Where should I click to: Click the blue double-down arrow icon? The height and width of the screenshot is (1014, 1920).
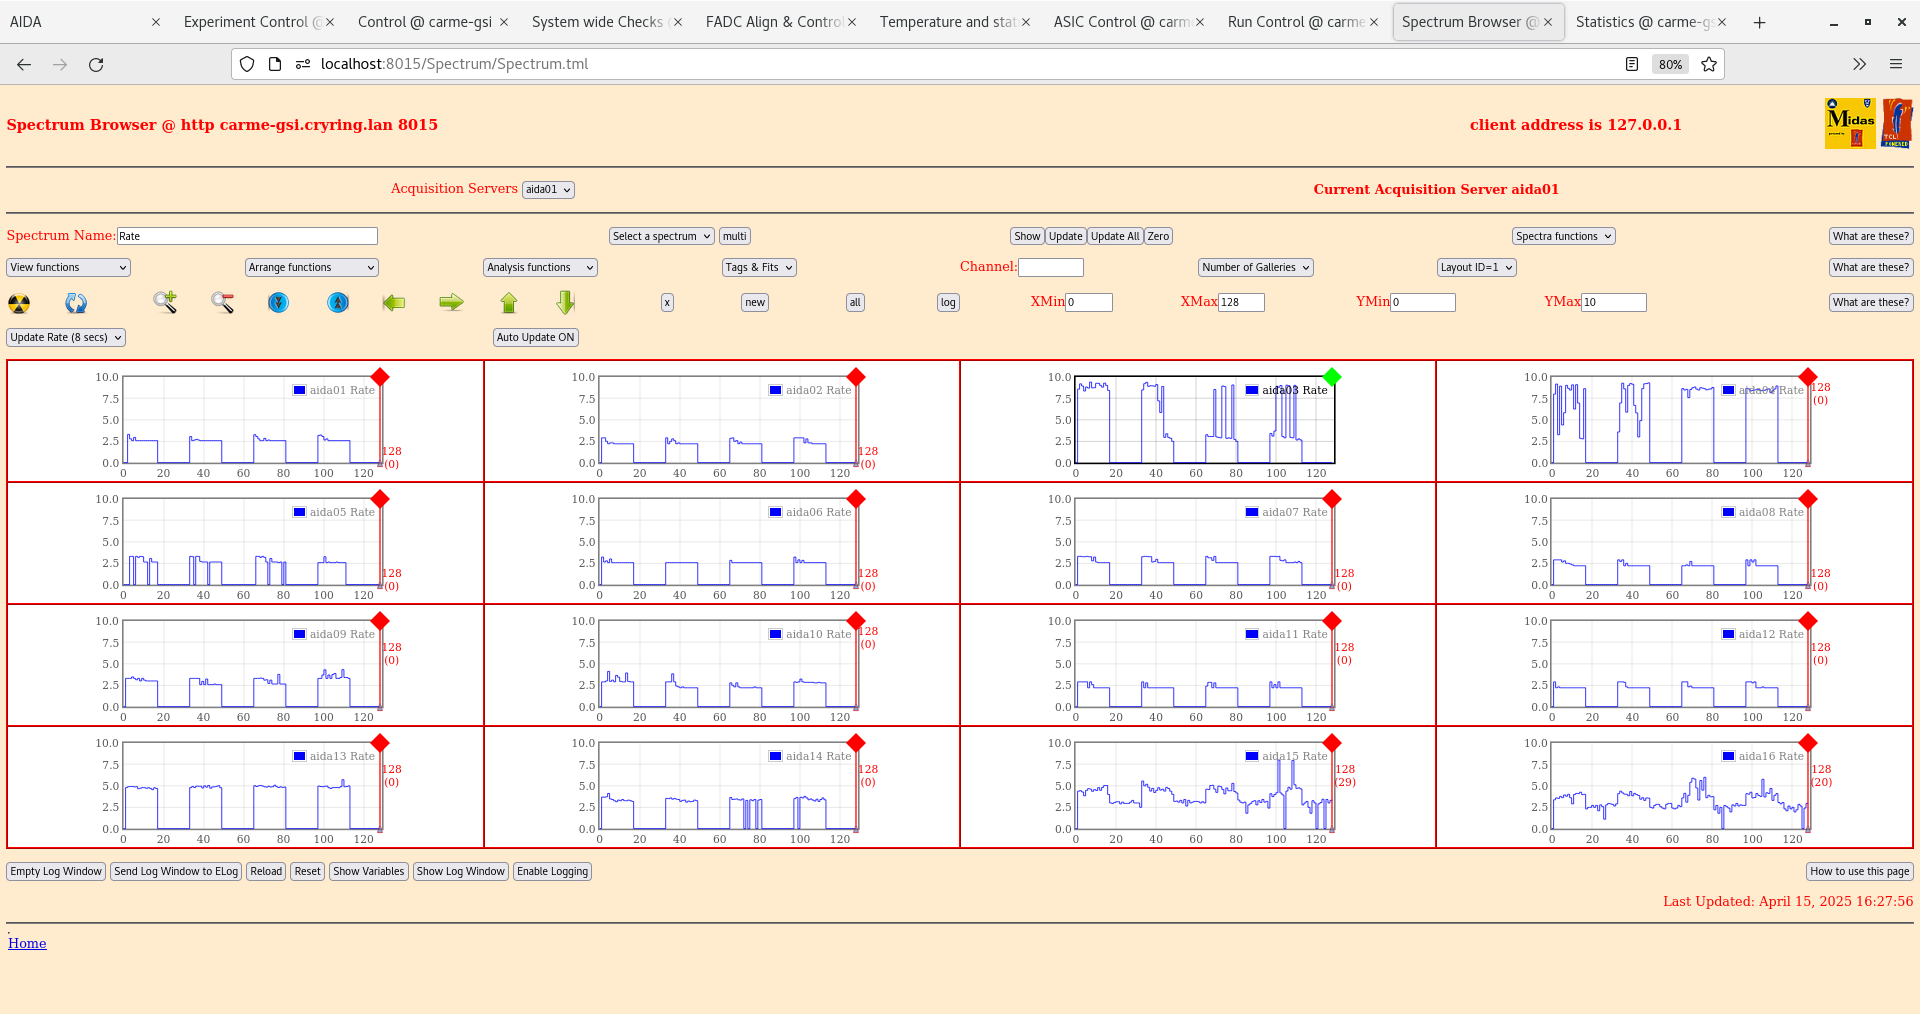279,302
